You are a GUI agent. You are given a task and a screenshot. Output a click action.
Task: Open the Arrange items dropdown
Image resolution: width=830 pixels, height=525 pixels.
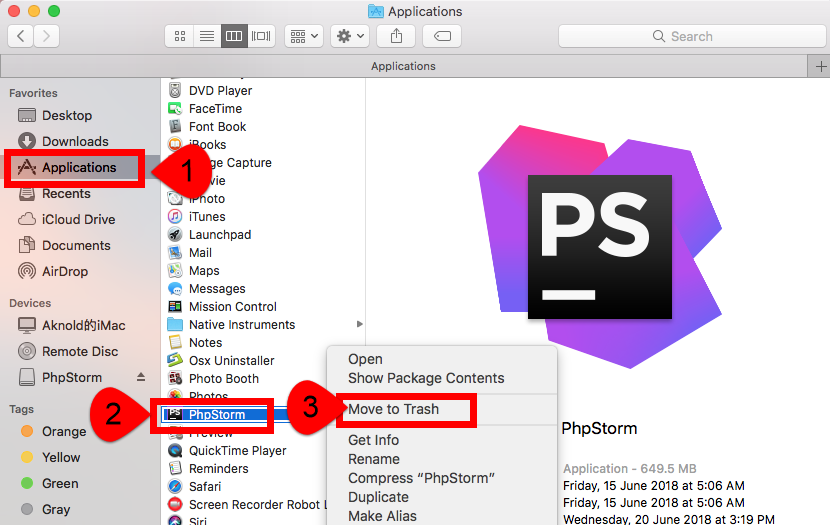(303, 36)
